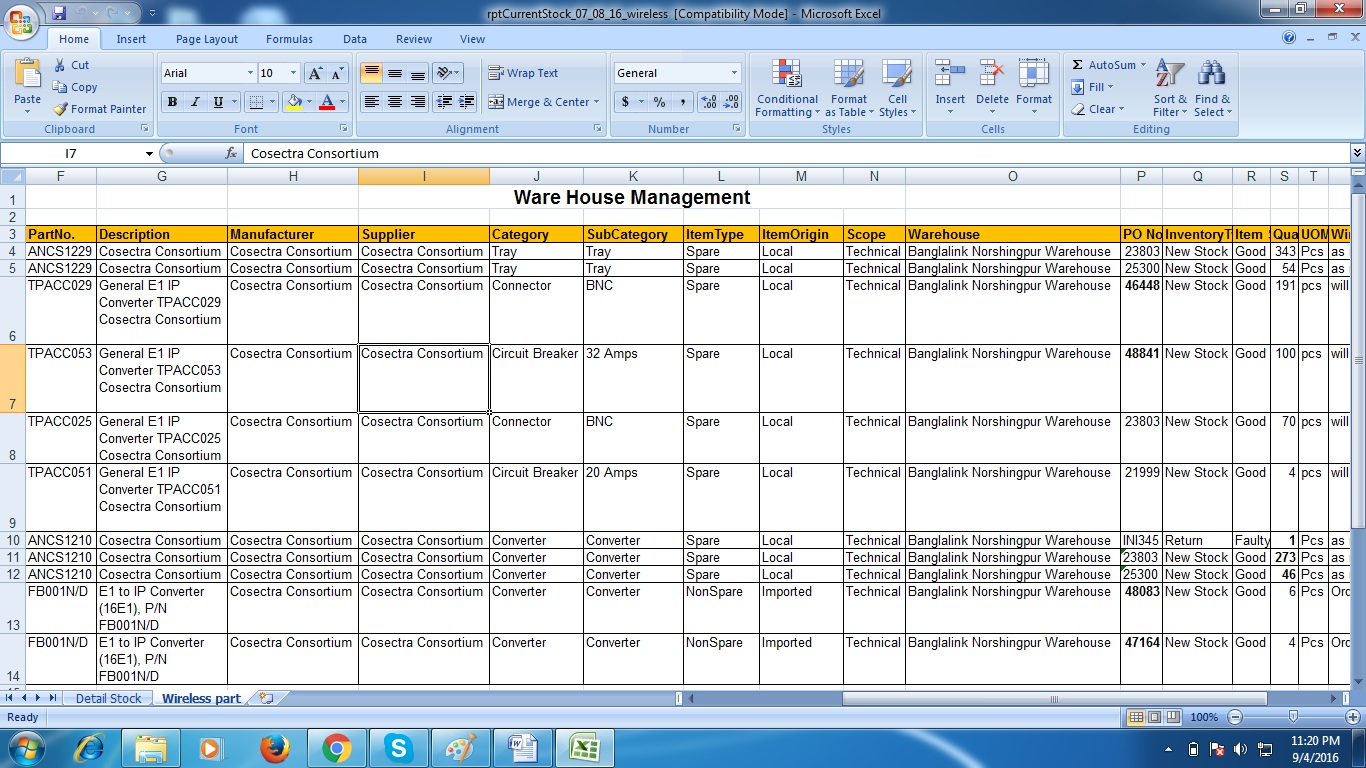Open the General number format dropdown
The image size is (1366, 768).
point(734,73)
